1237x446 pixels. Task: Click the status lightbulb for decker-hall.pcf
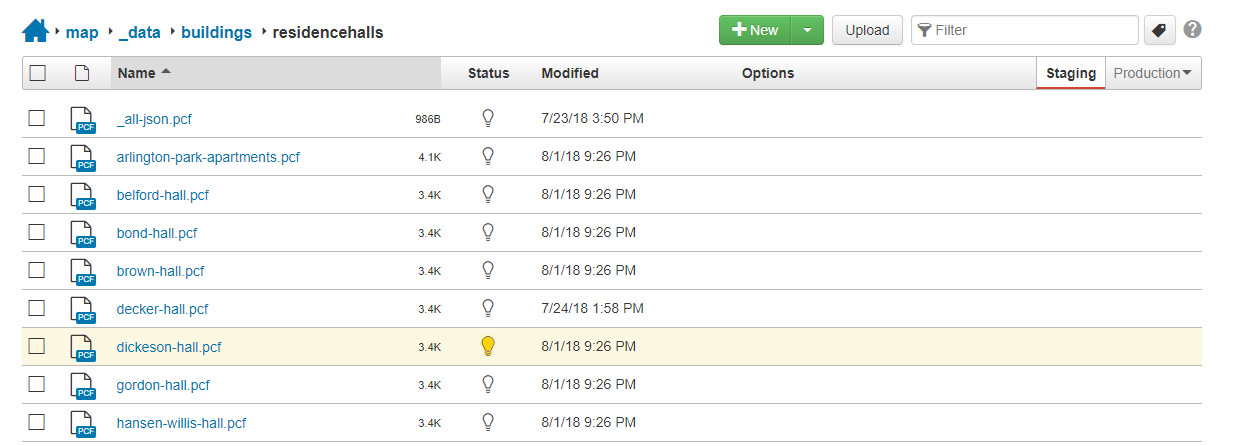click(x=488, y=308)
